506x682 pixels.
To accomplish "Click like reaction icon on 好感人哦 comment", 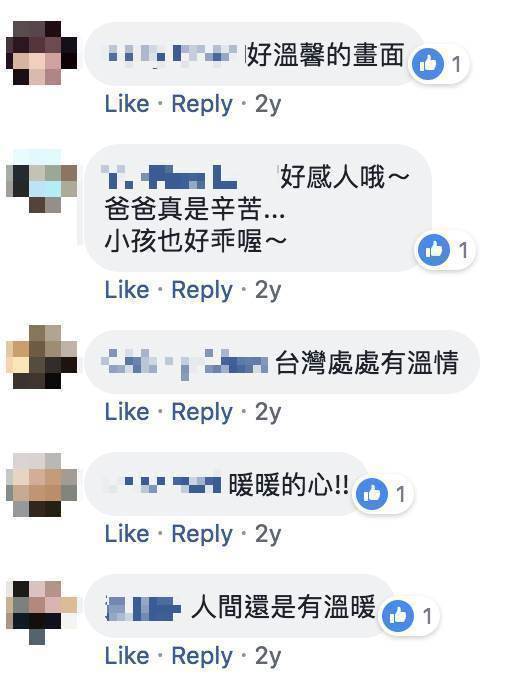I will (434, 250).
